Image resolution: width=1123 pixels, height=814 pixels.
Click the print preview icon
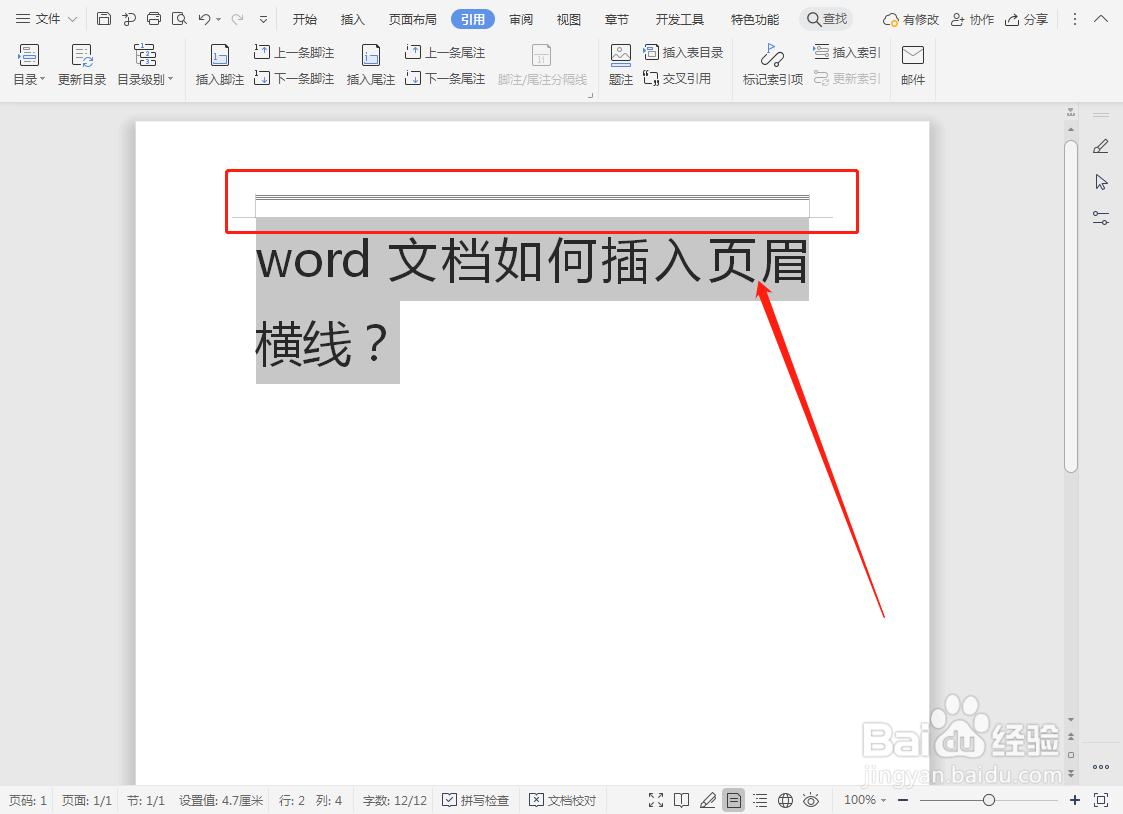[x=179, y=19]
